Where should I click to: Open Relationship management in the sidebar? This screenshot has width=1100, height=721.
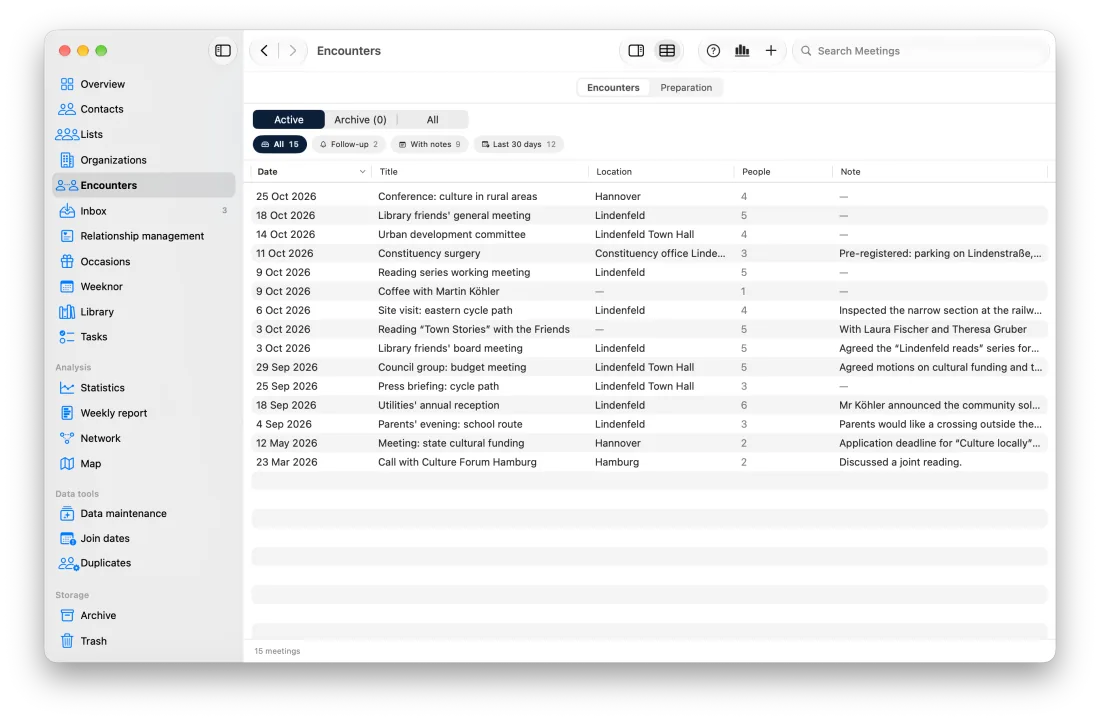tap(144, 236)
